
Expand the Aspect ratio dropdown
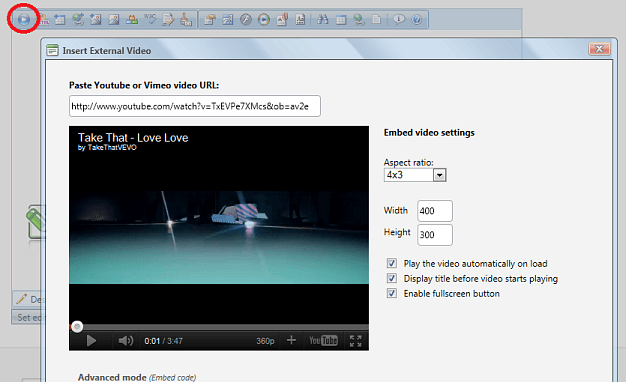tap(440, 175)
